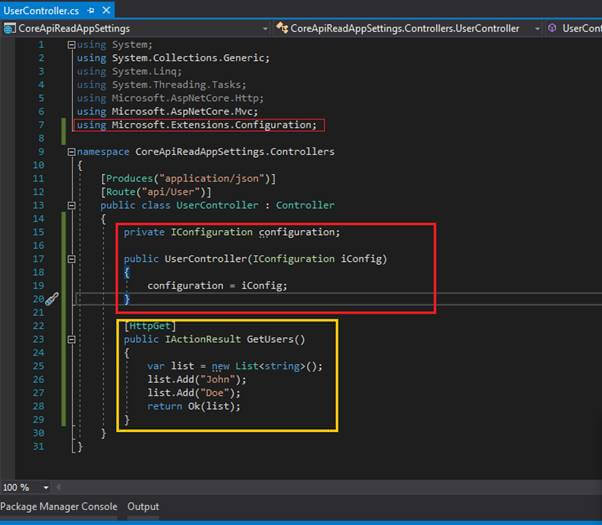602x525 pixels.
Task: Click '[Route("api/User")]' on line 12
Action: (155, 192)
